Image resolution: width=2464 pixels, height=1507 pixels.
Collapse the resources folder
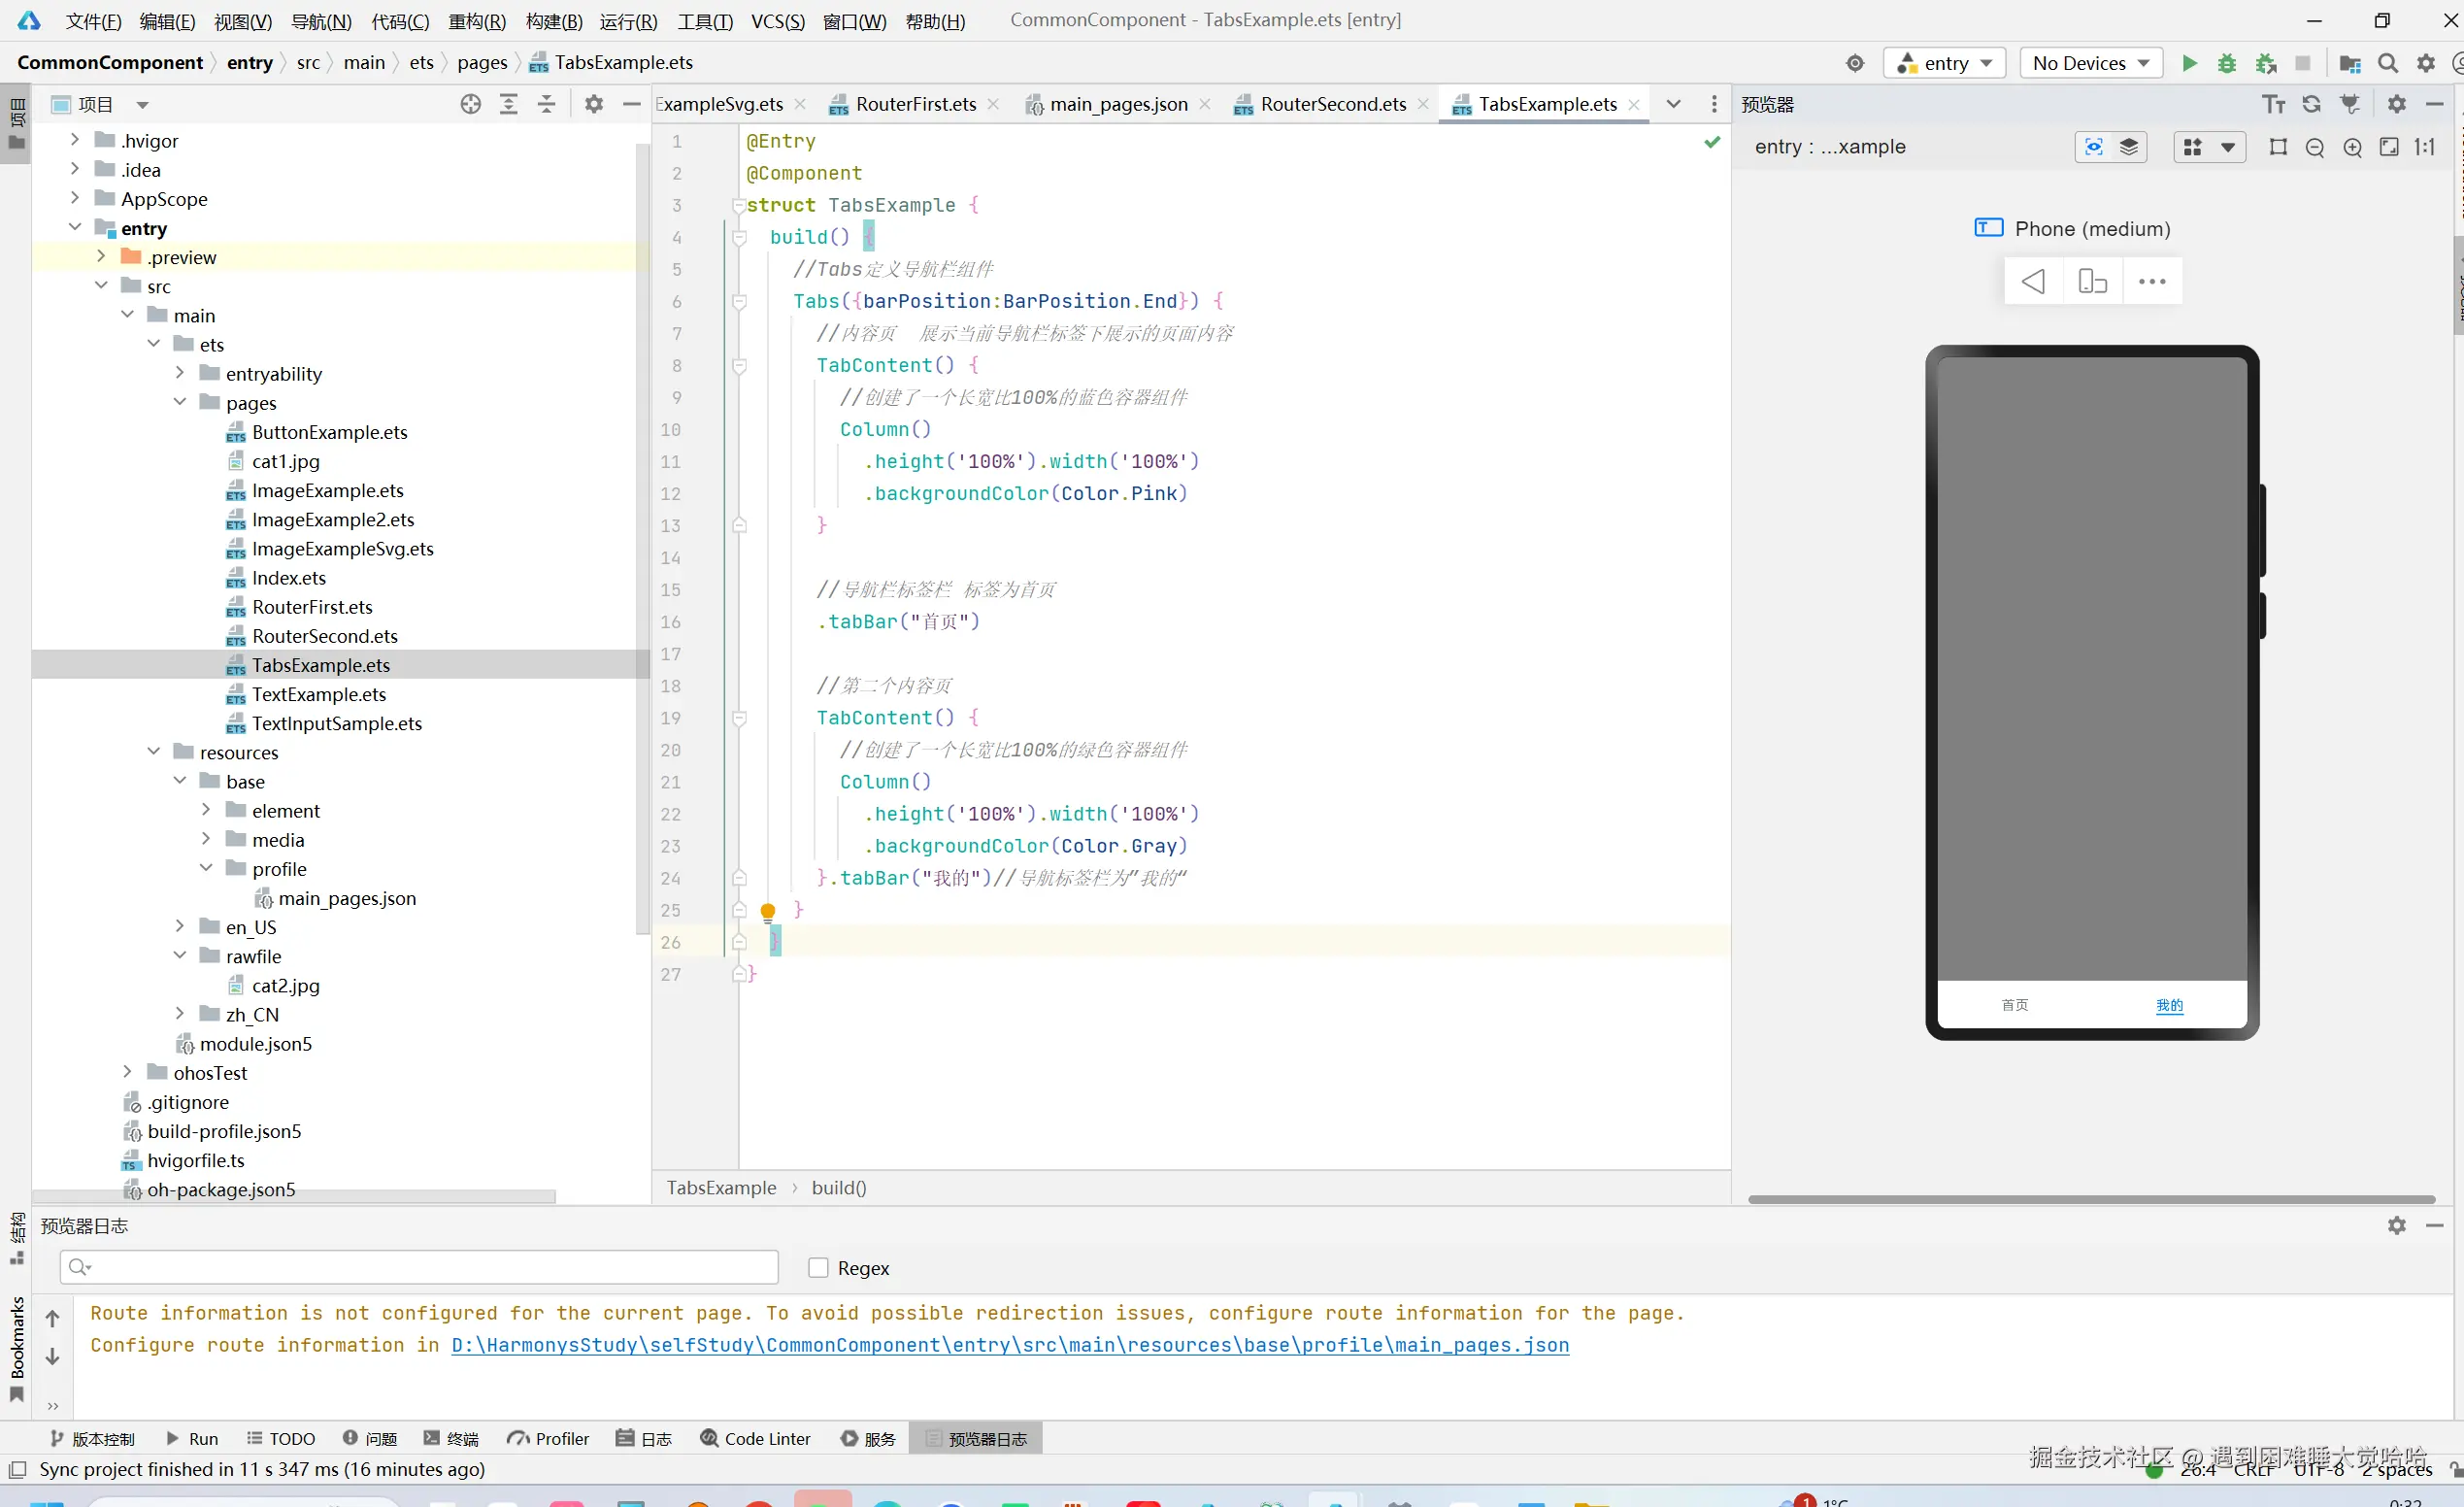(x=154, y=752)
